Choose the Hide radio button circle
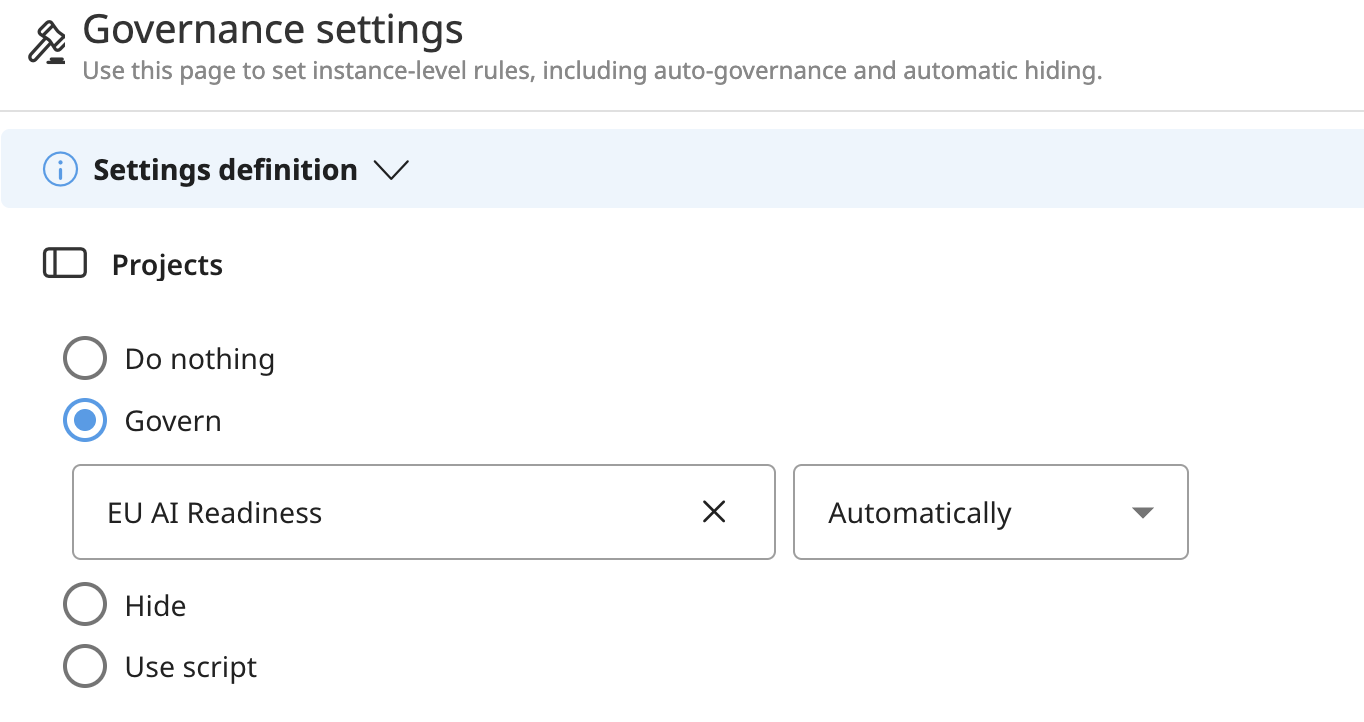This screenshot has width=1364, height=722. [85, 605]
